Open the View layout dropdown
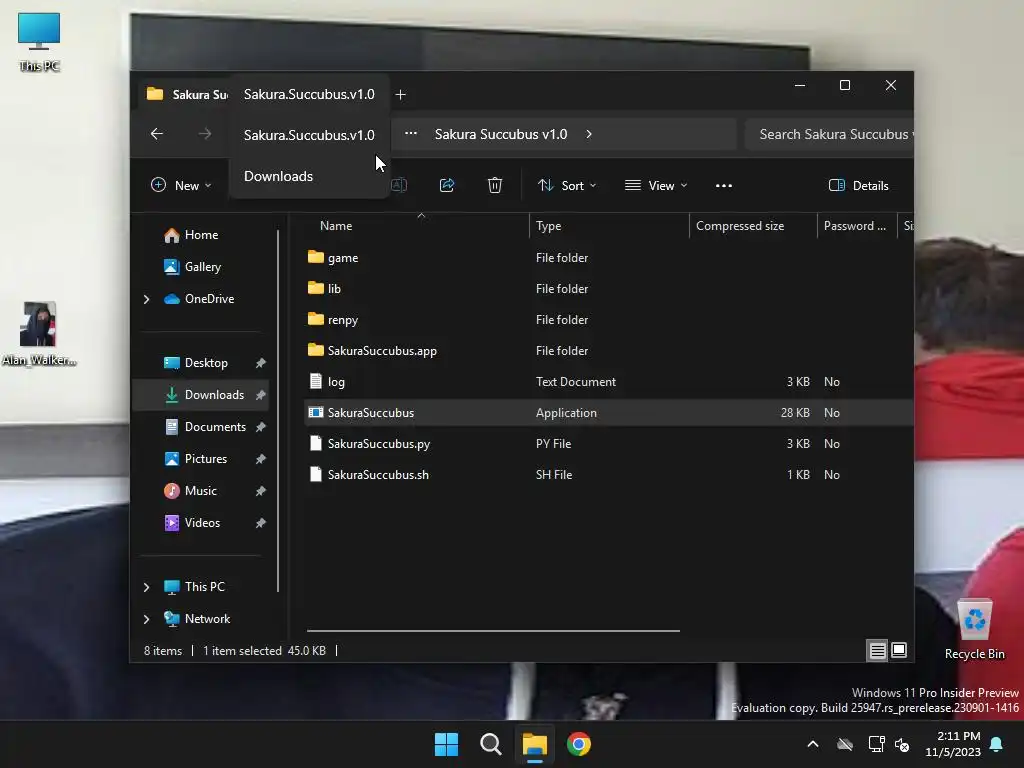This screenshot has height=768, width=1024. click(x=656, y=185)
